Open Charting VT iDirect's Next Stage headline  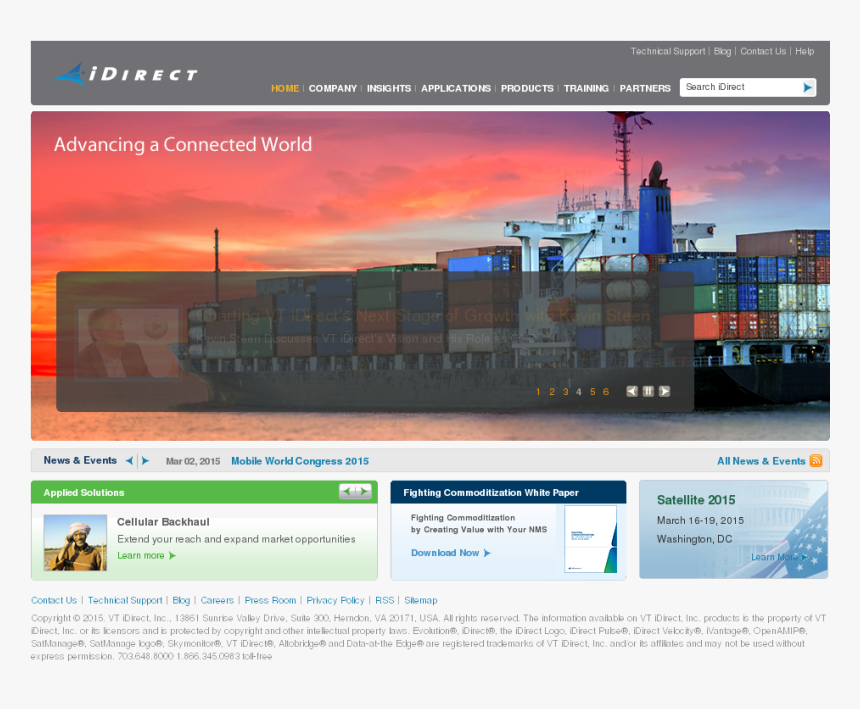point(423,316)
